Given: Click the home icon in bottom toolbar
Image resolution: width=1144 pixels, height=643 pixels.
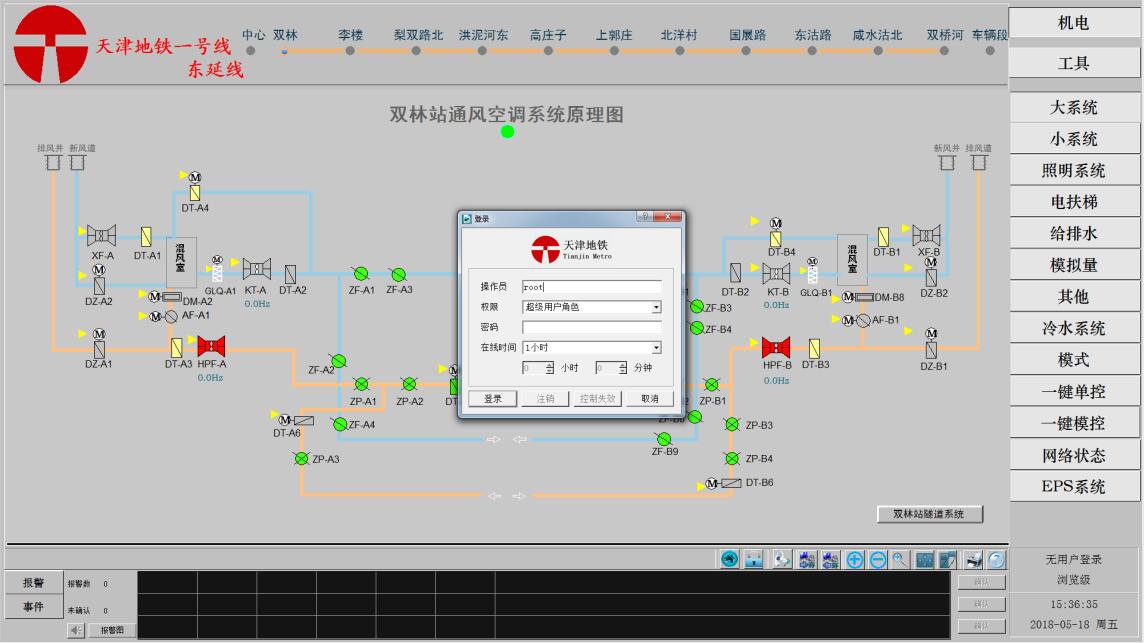Looking at the screenshot, I should click(729, 559).
